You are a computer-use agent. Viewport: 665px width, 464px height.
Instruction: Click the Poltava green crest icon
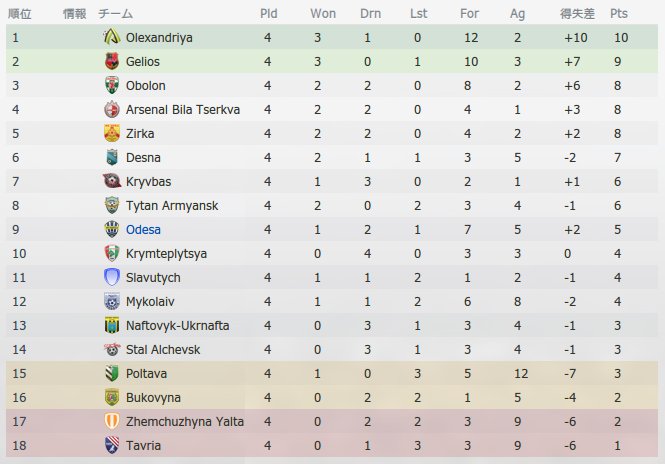pyautogui.click(x=112, y=373)
